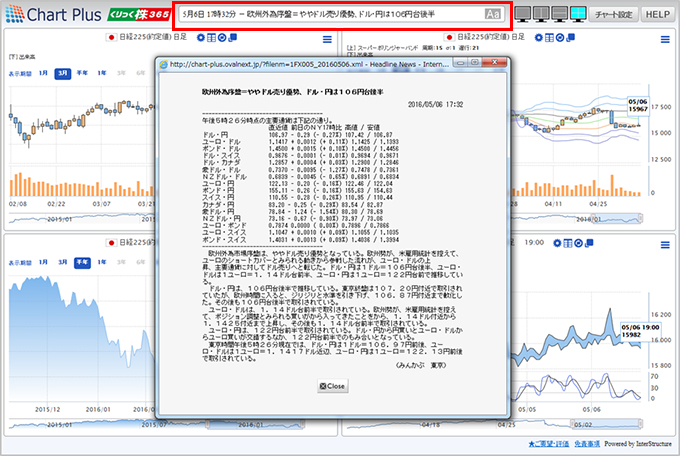Click 2016/05/06 17:32 timestamp in popup

point(435,105)
